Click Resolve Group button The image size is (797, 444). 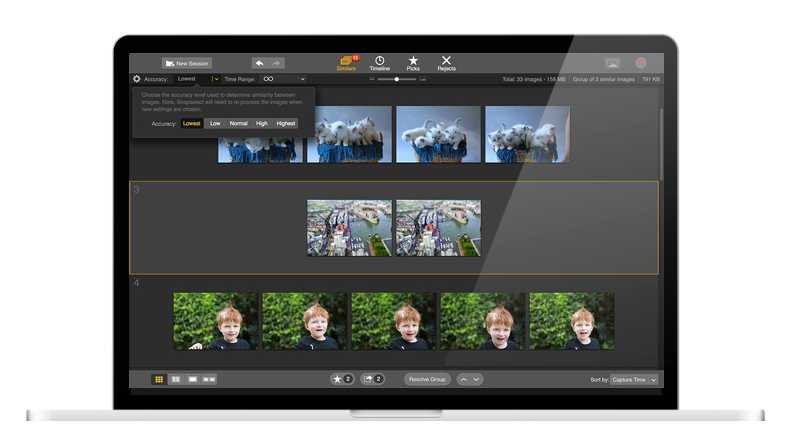pos(427,379)
